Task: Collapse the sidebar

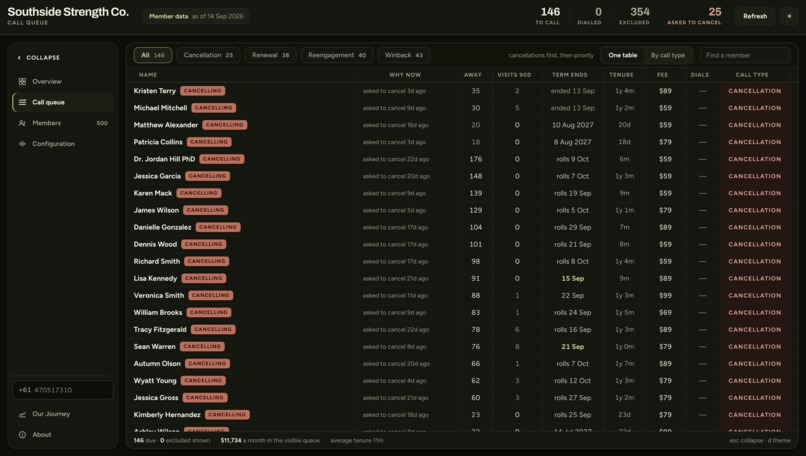Action: [x=39, y=58]
